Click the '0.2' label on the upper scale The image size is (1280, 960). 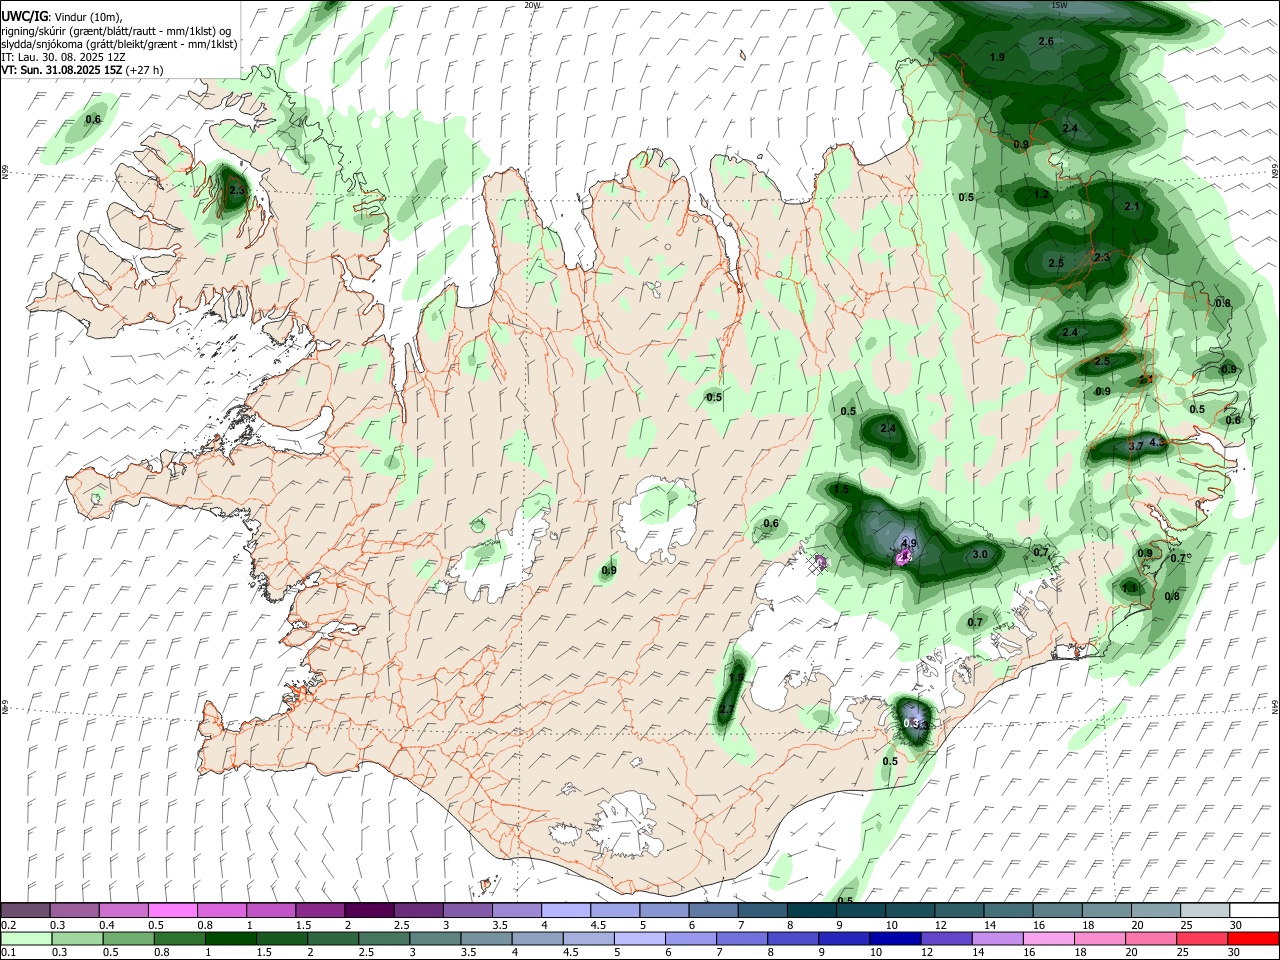(x=8, y=926)
